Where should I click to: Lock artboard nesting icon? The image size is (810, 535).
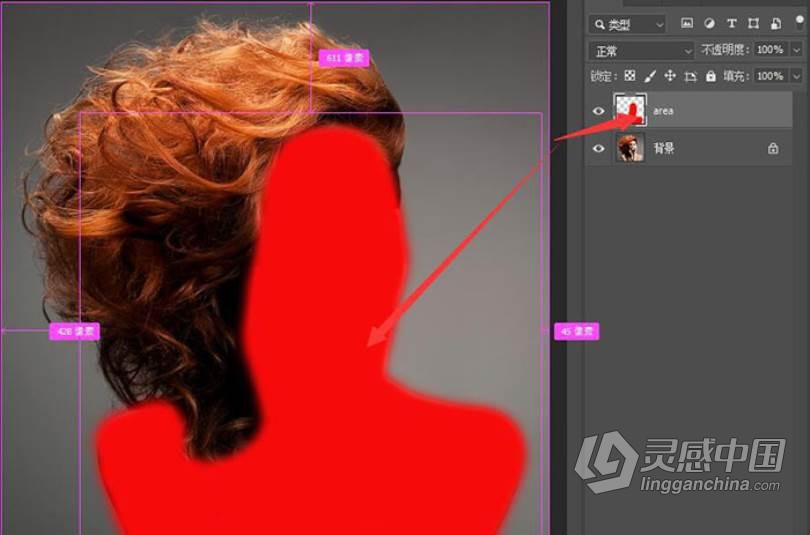(x=691, y=76)
